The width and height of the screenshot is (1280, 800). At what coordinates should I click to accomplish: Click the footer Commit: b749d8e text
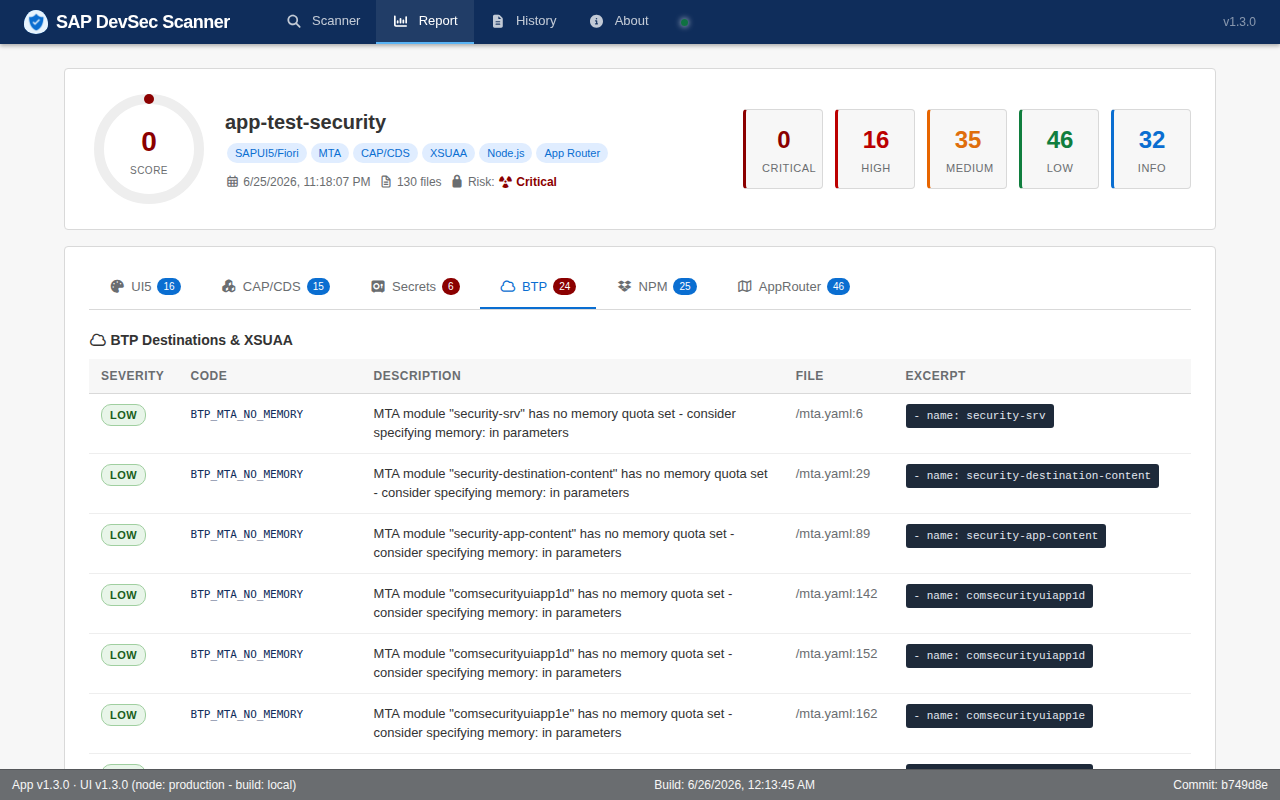1220,785
